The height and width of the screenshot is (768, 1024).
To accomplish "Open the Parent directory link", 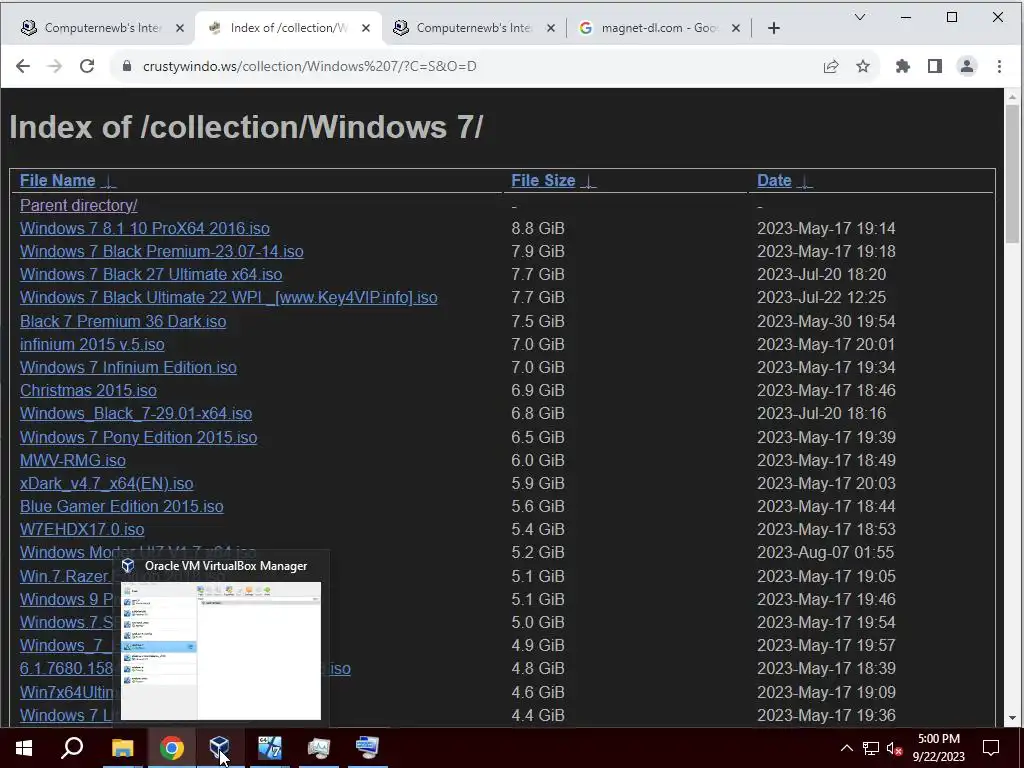I will pos(78,205).
